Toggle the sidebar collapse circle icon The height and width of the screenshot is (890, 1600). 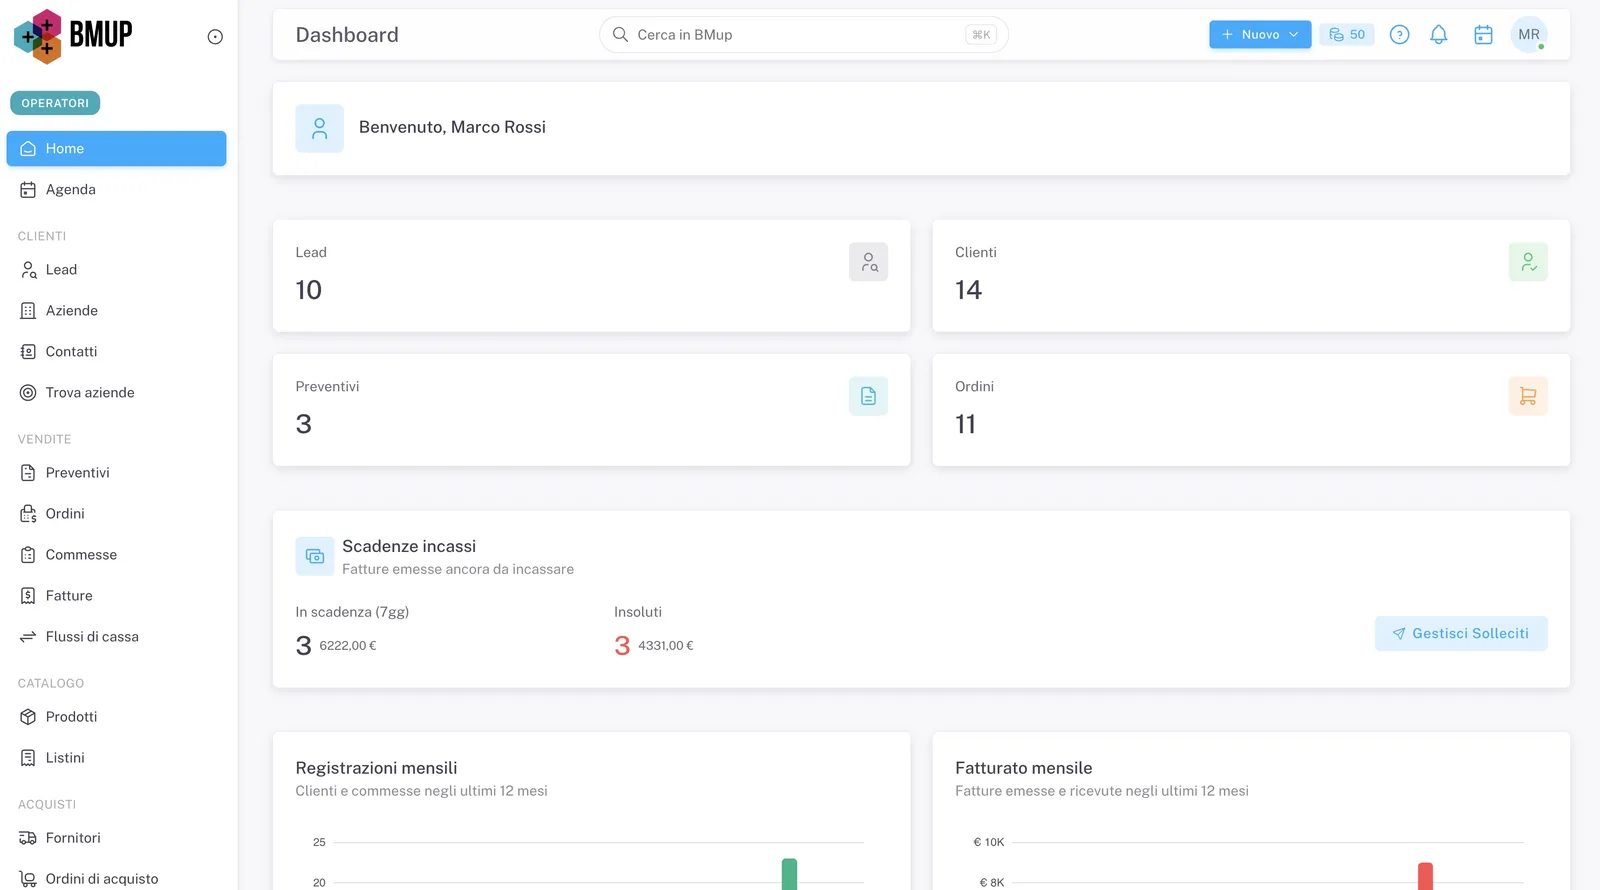[x=215, y=37]
